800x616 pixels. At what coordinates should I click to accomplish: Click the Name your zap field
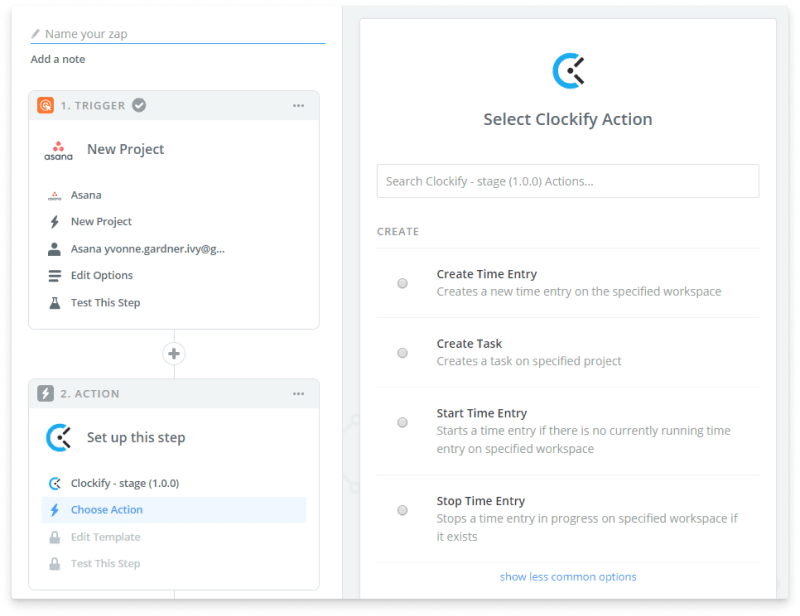[x=178, y=34]
